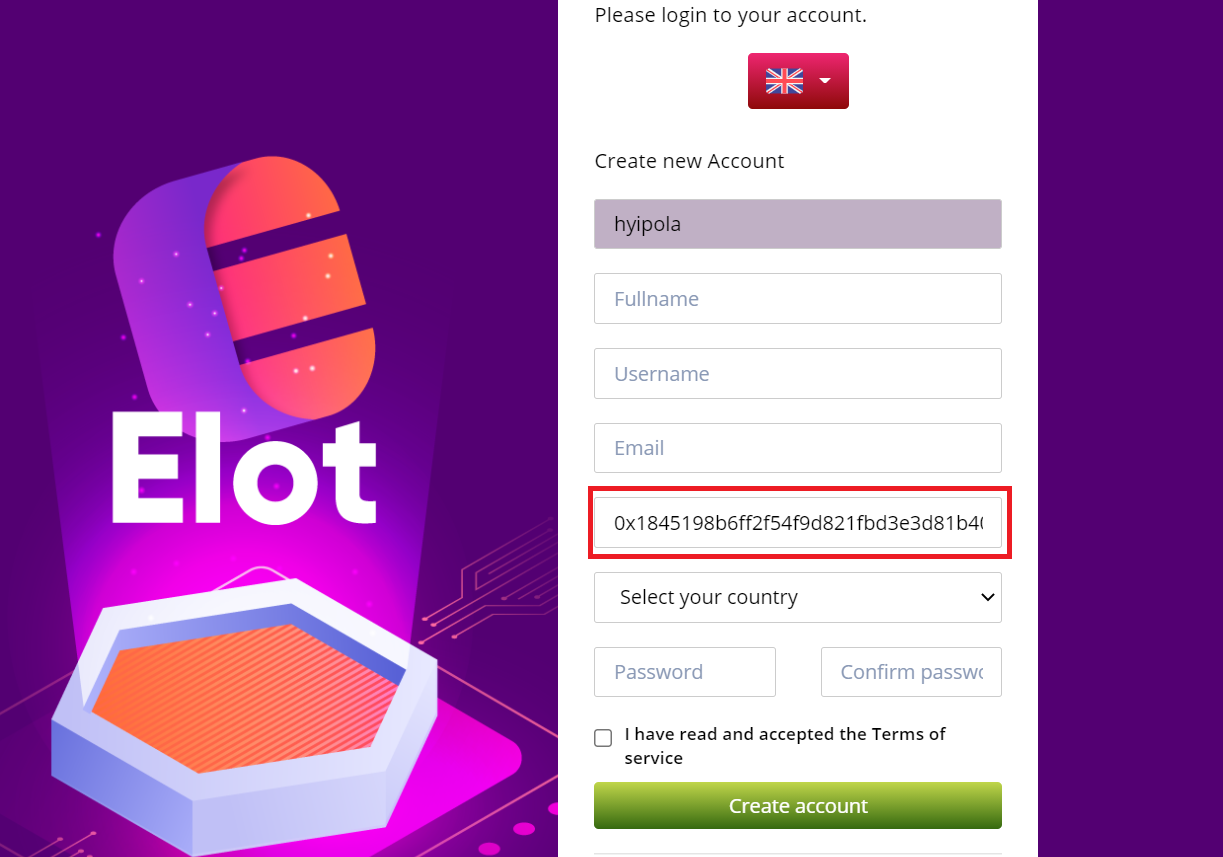Click the UK flag language icon
This screenshot has height=857, width=1223.
pos(784,81)
